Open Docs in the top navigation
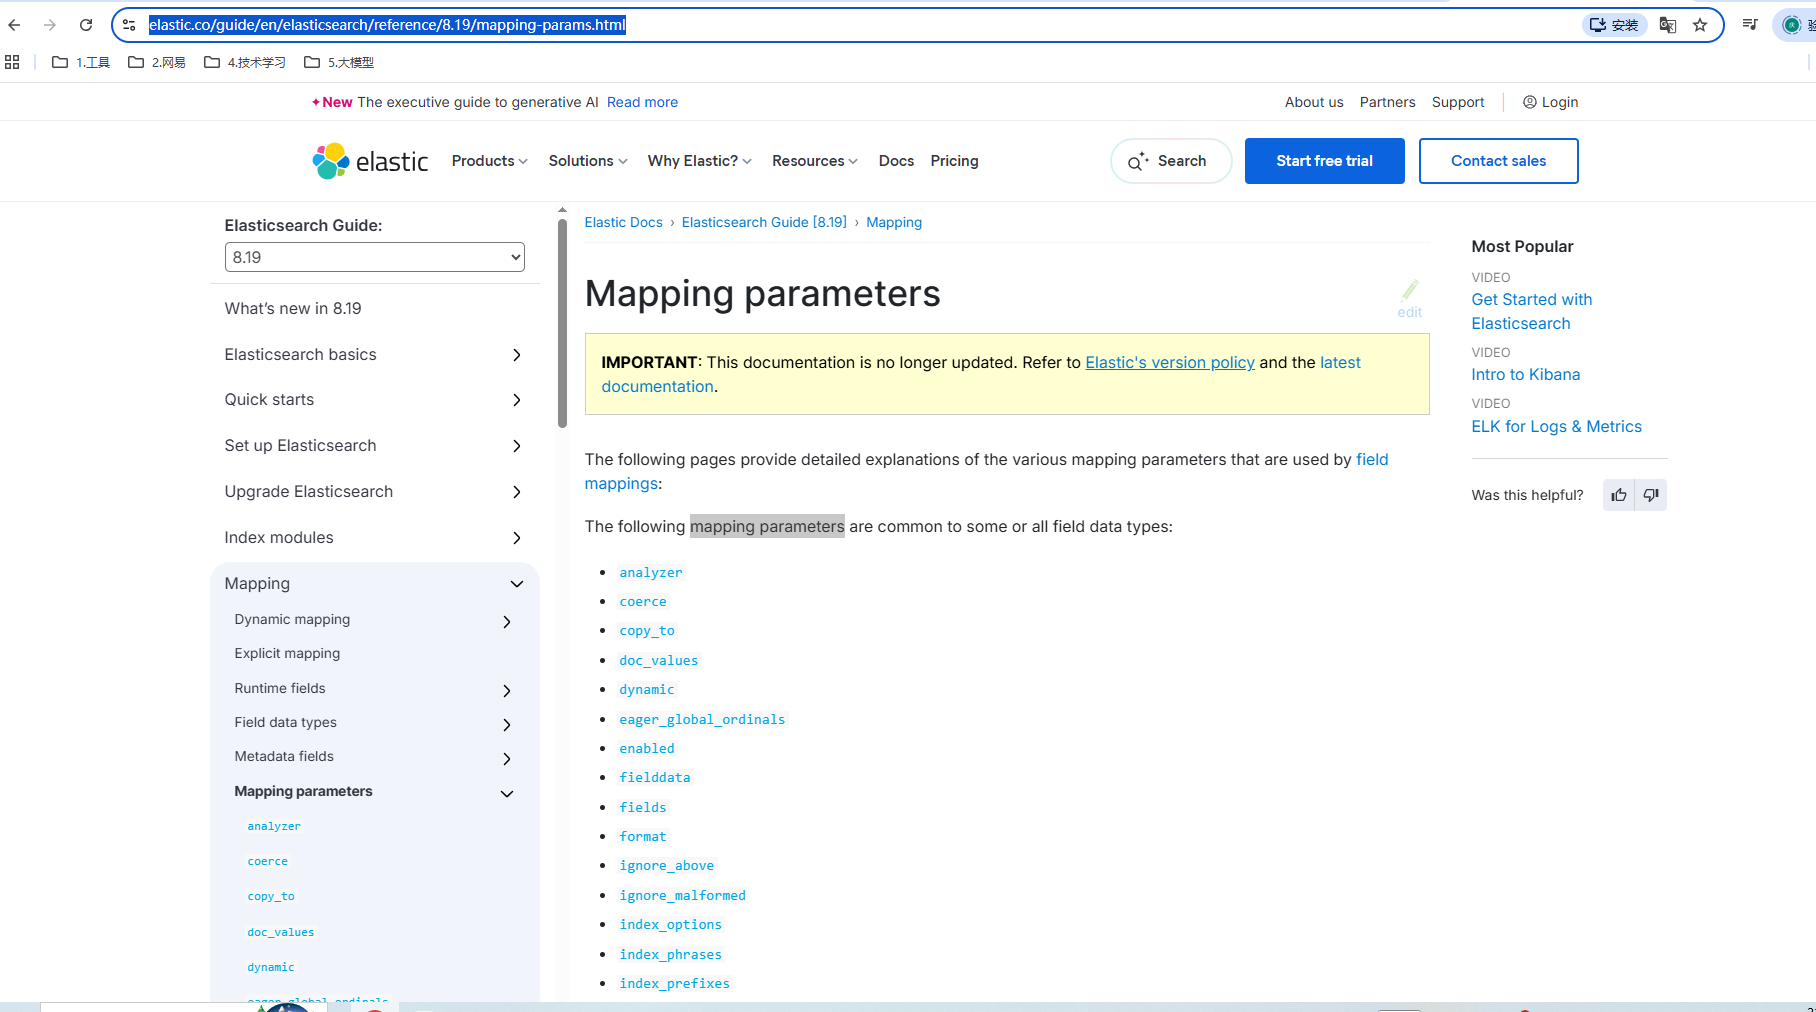 click(x=896, y=161)
